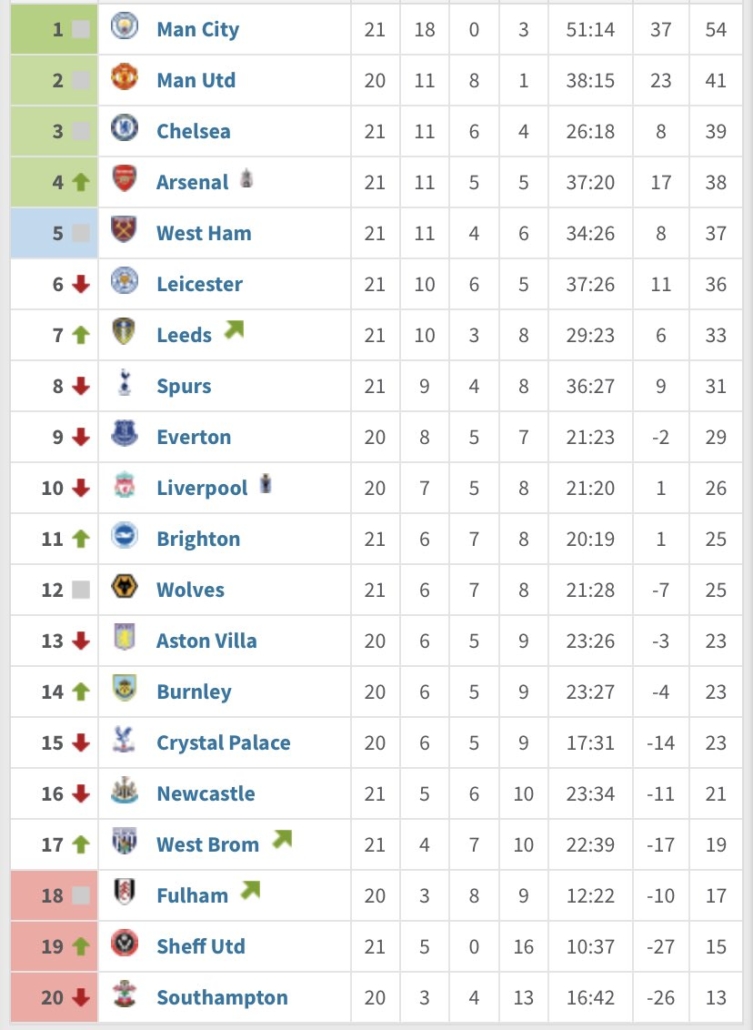The height and width of the screenshot is (1030, 753).
Task: Click the green up arrow at position 19
Action: coord(81,947)
